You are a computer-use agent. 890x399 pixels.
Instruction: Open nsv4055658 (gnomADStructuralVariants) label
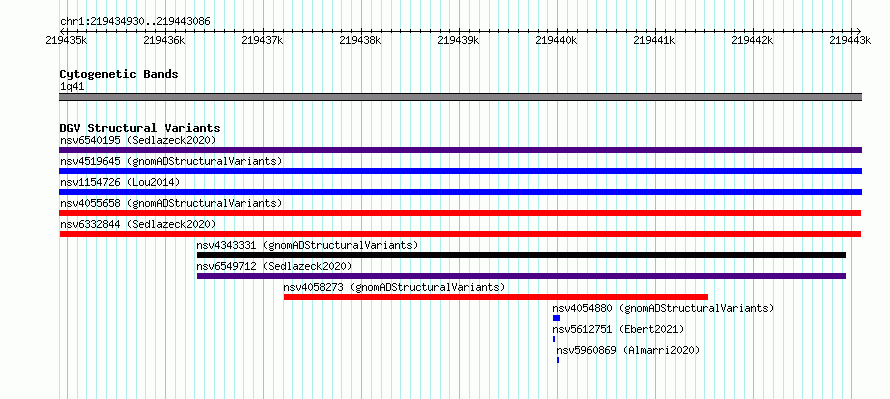coord(171,203)
